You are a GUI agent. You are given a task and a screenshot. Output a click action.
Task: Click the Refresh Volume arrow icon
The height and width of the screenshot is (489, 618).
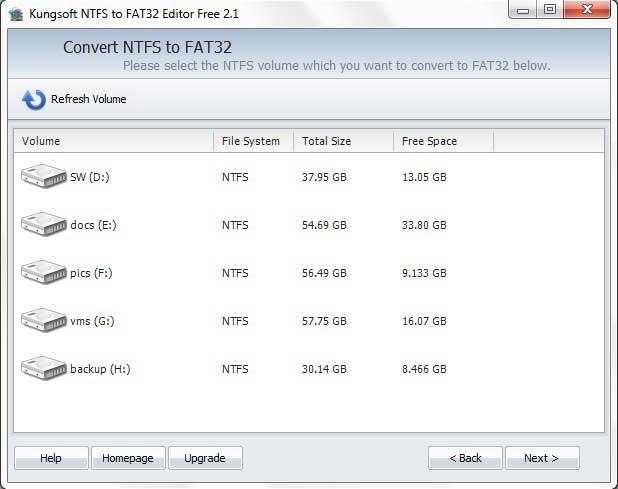[33, 99]
